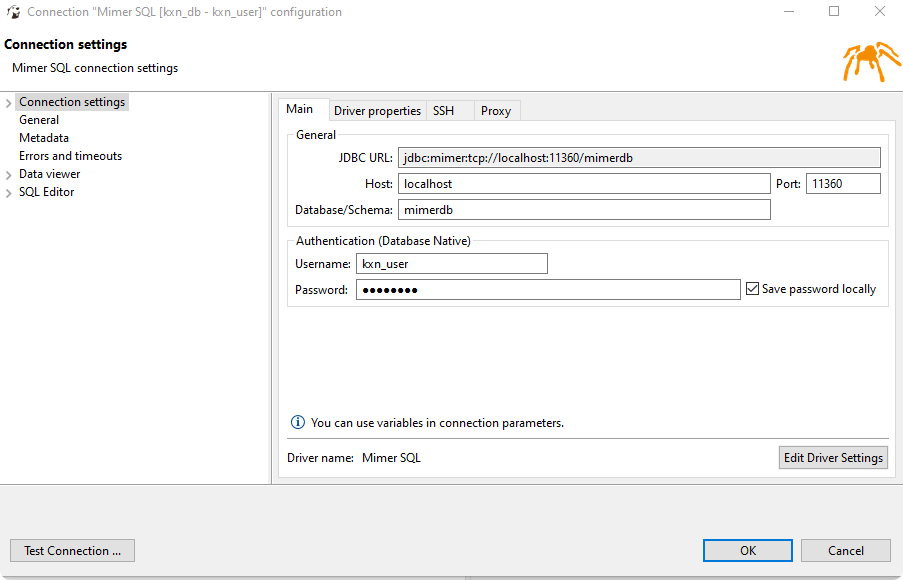This screenshot has height=580, width=903.
Task: Click the Password field
Action: [x=548, y=290]
